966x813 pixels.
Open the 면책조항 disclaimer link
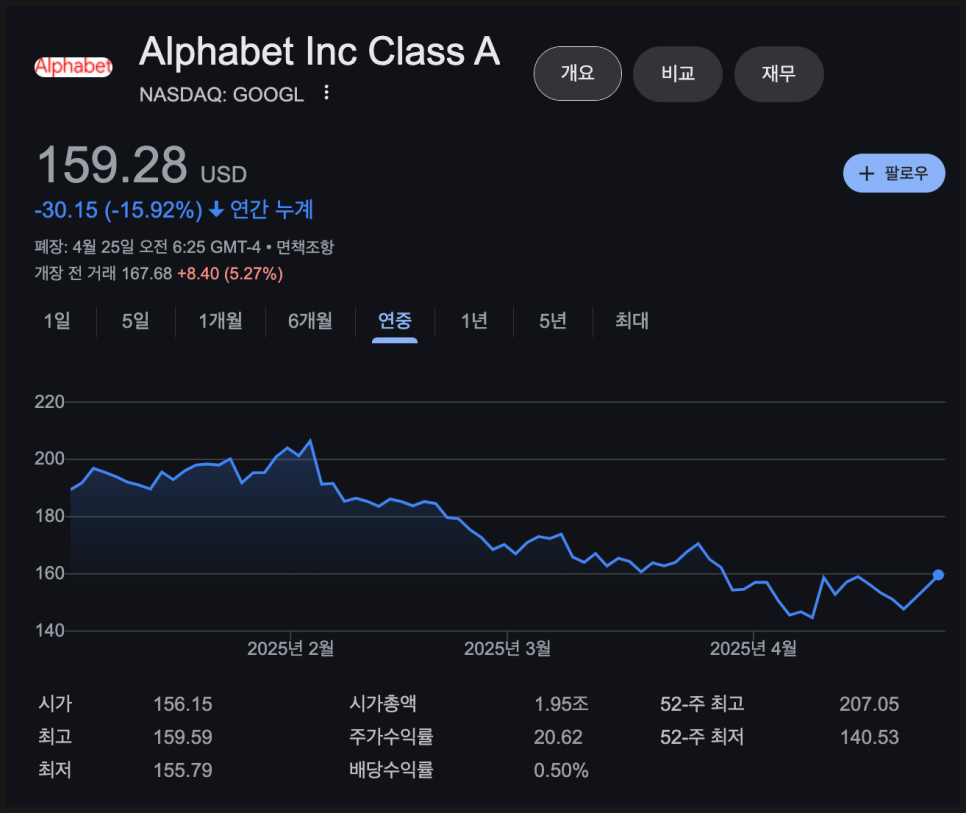305,247
